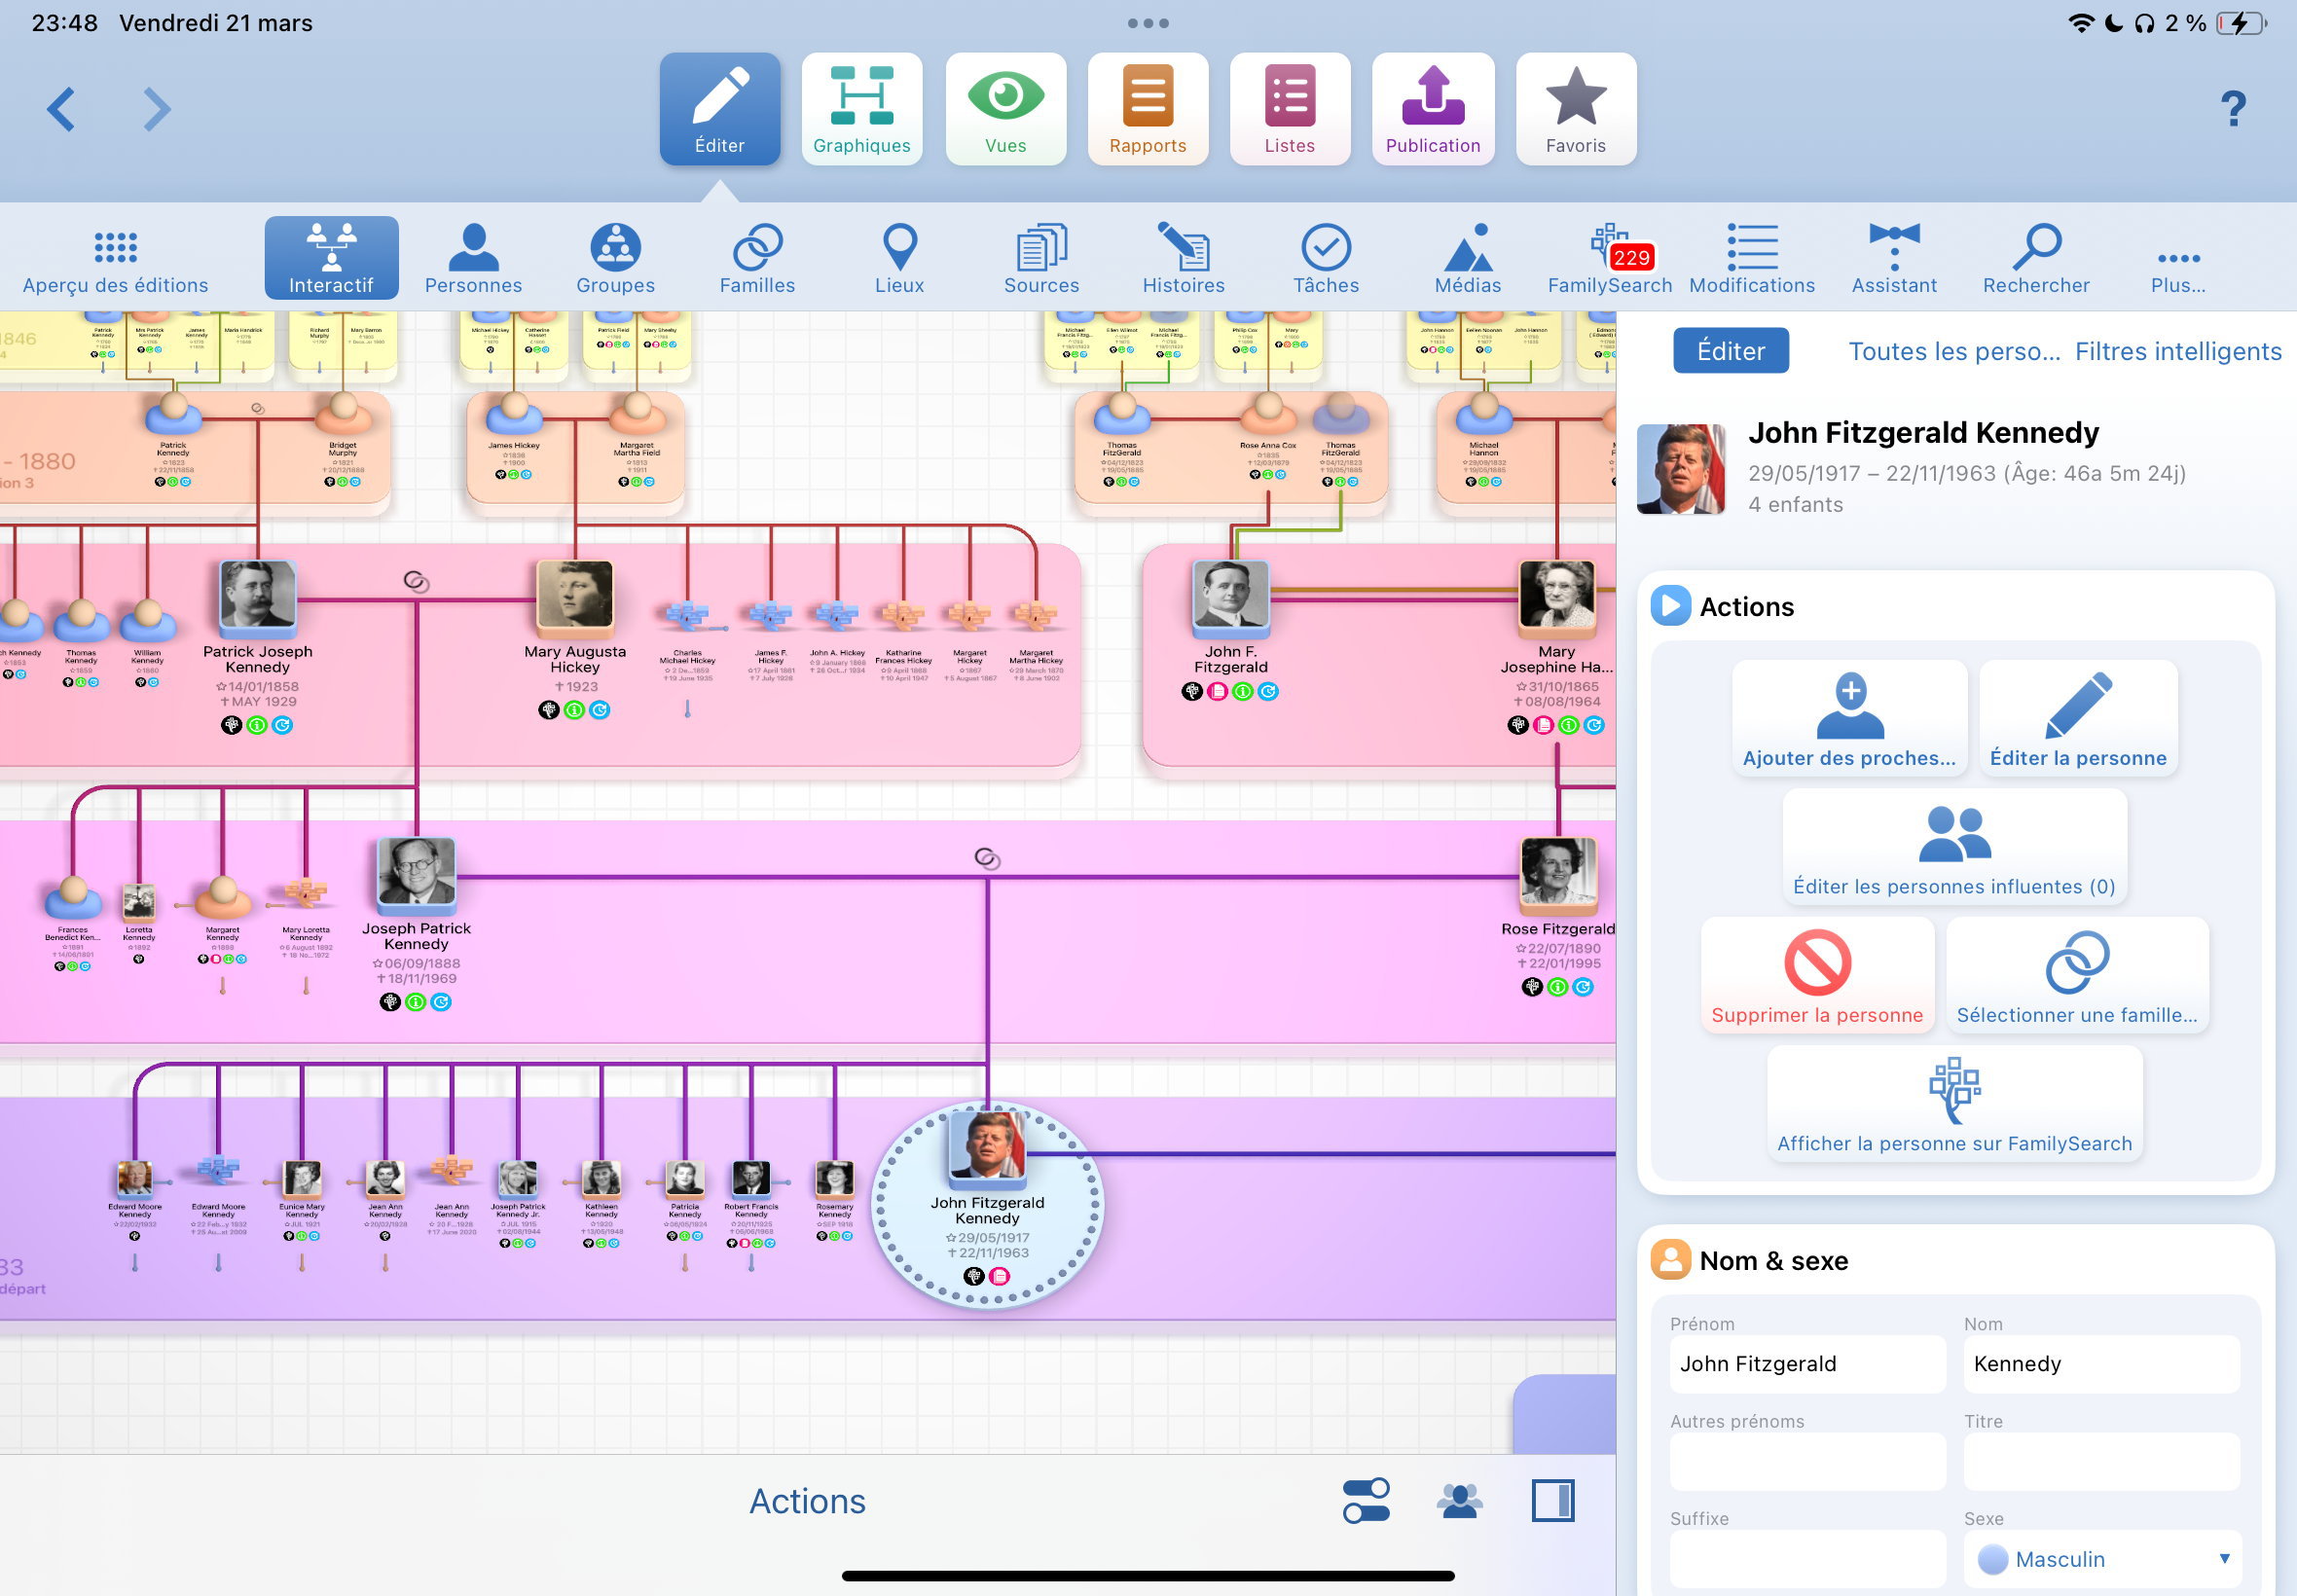Tap JFK portrait in side panel
Viewport: 2297px width, 1596px height.
tap(1681, 469)
